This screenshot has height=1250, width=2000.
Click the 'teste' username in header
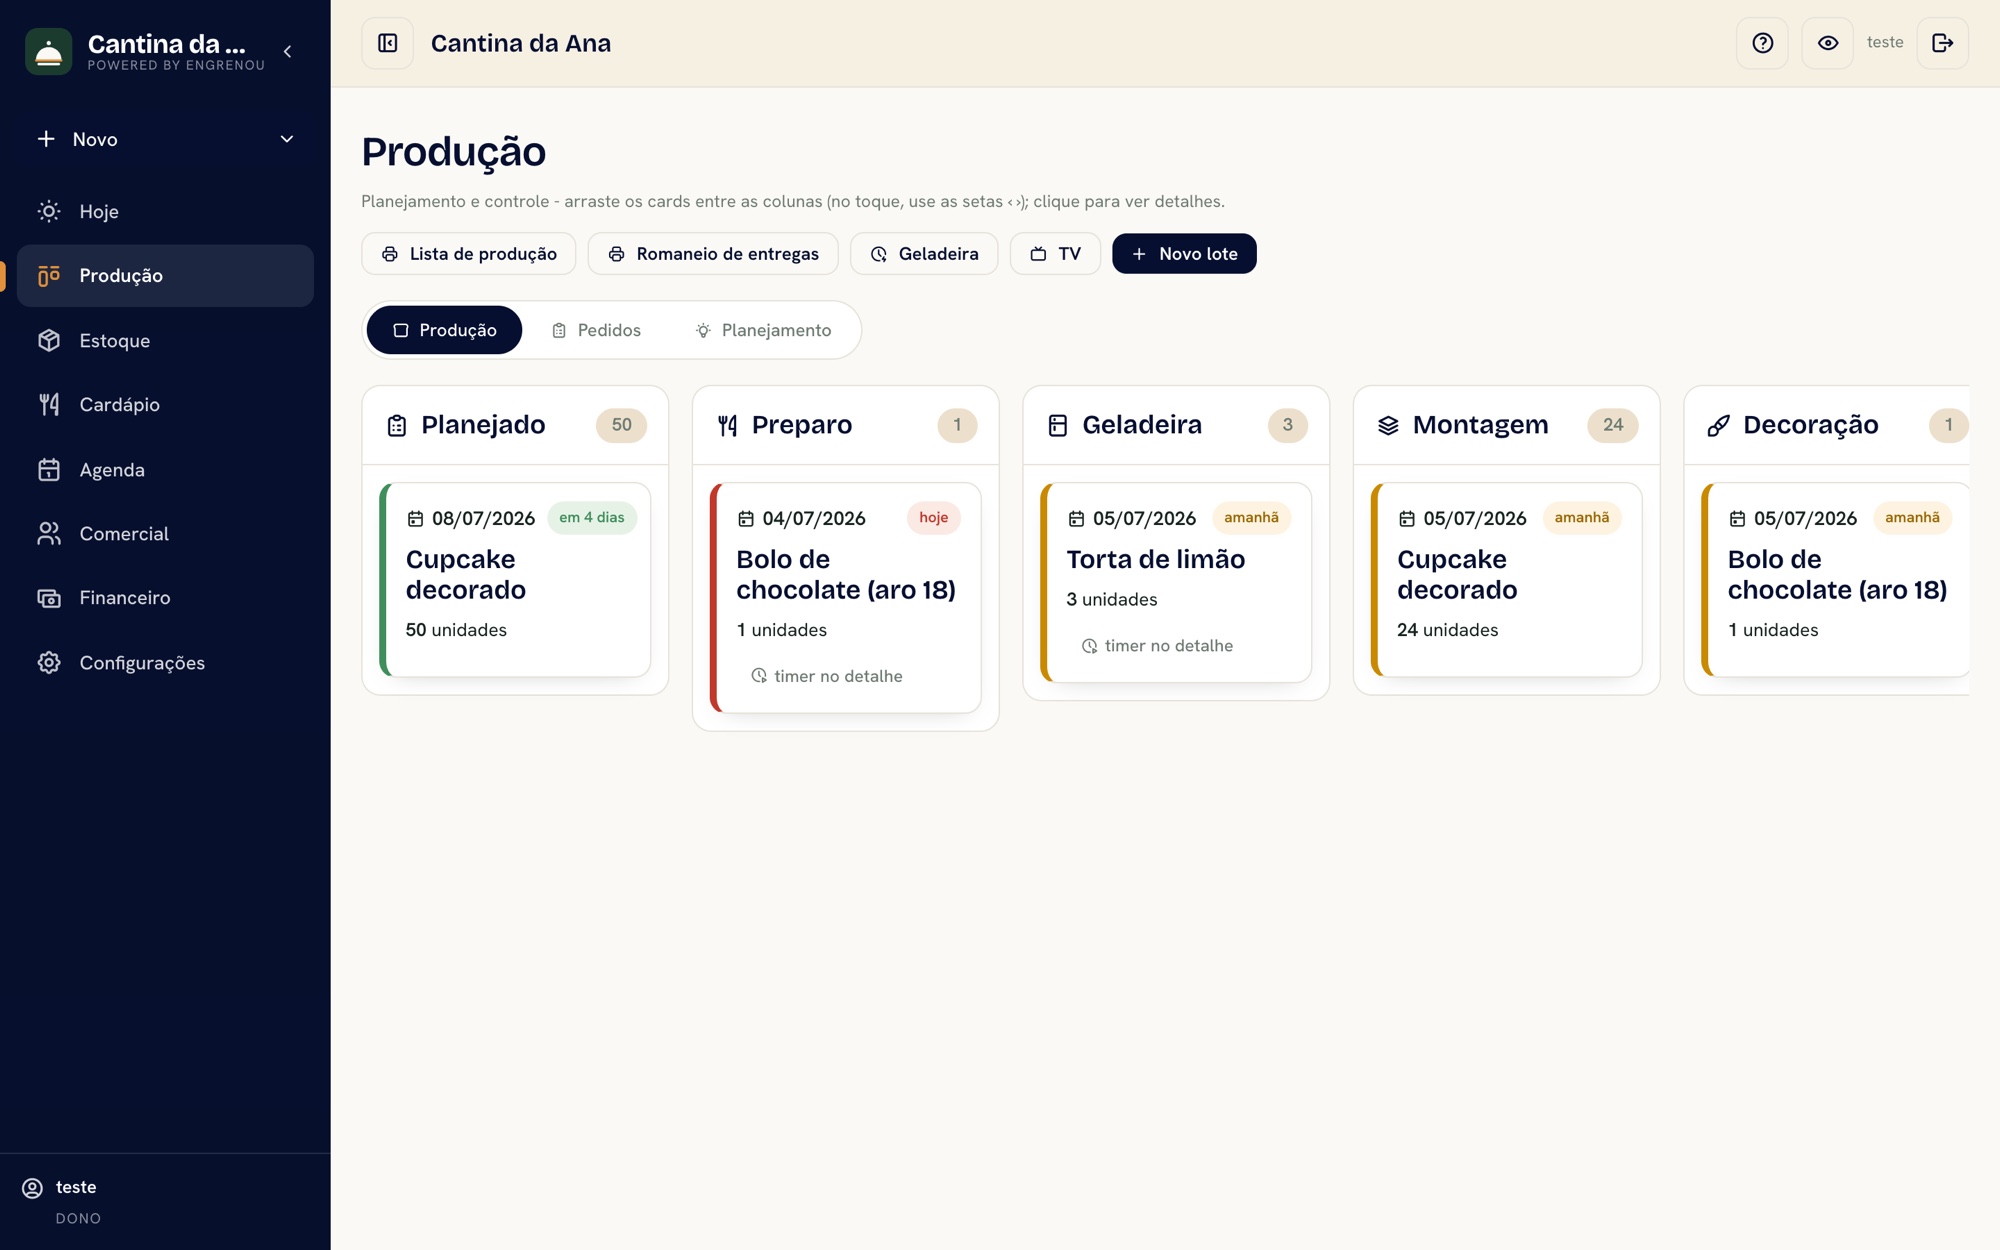pyautogui.click(x=1885, y=43)
